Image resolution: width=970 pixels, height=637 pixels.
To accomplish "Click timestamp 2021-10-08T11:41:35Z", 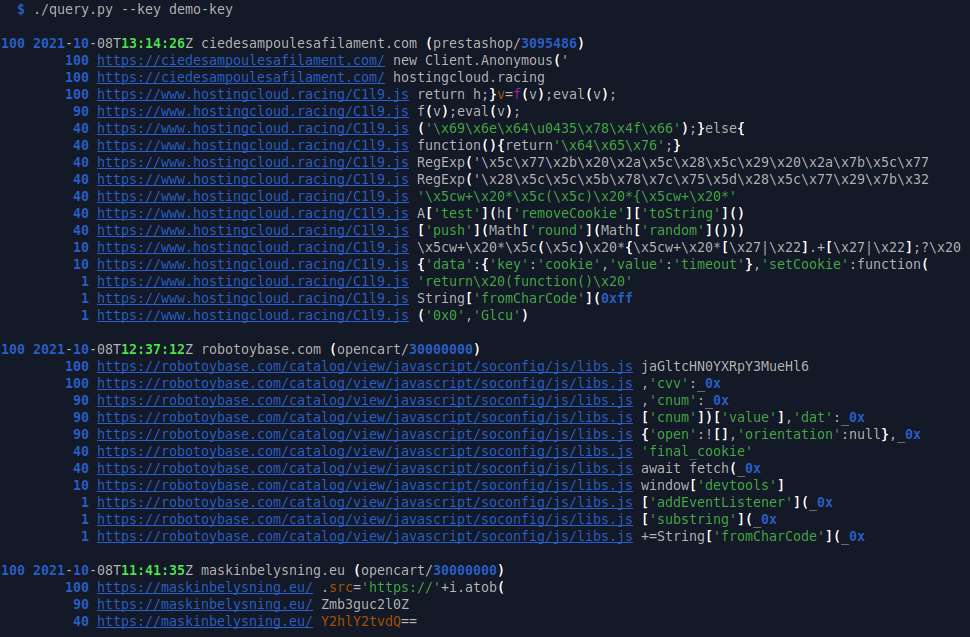I will click(x=113, y=570).
